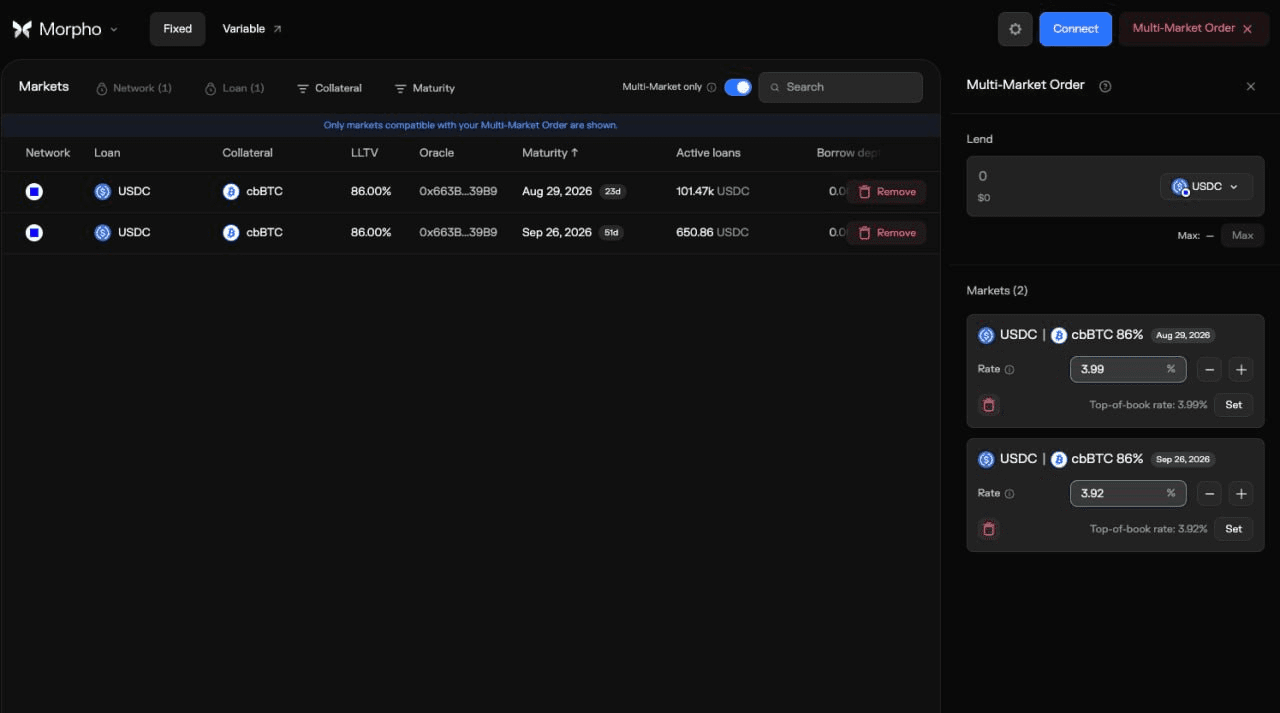Screen dimensions: 1280x713
Task: Open the Maturity filter
Action: pyautogui.click(x=425, y=88)
